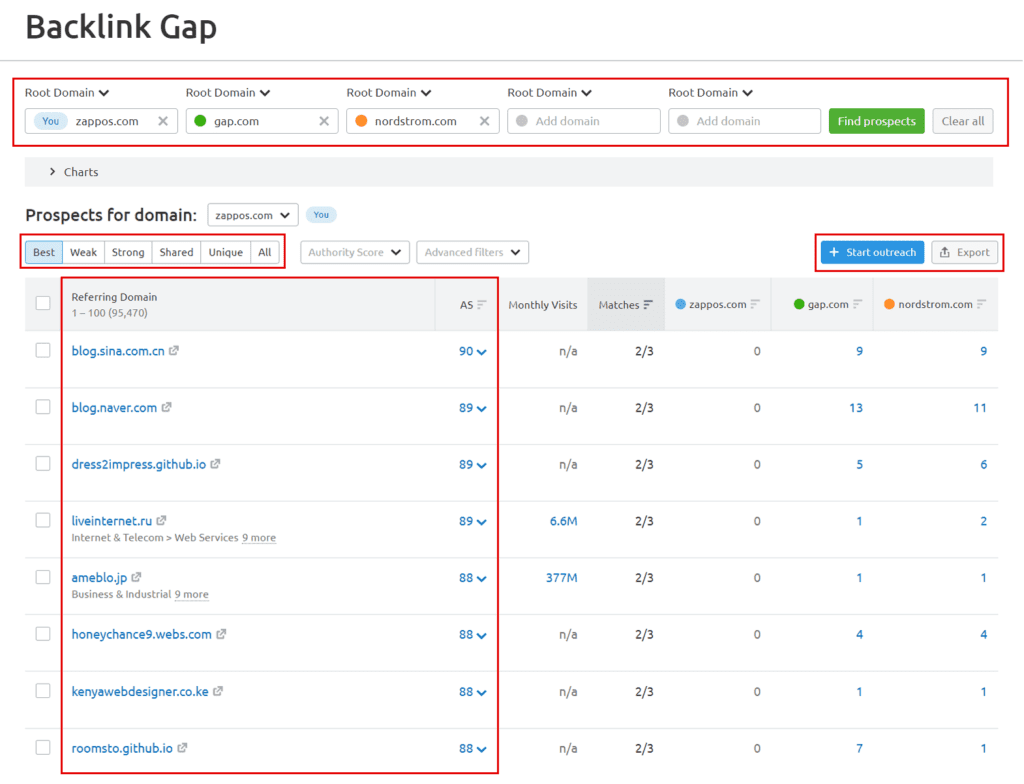Check the dress2impress.github.io row checkbox
Viewport: 1024px width, 784px height.
pos(43,464)
